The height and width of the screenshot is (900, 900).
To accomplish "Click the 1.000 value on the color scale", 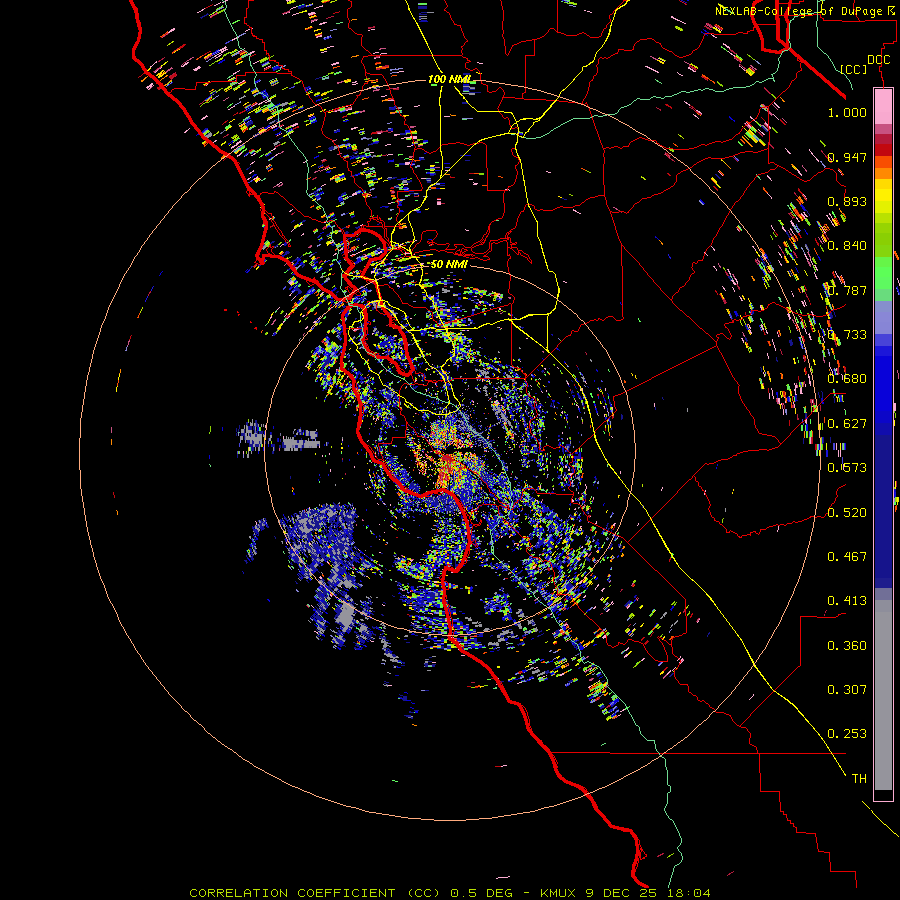I will pyautogui.click(x=847, y=112).
